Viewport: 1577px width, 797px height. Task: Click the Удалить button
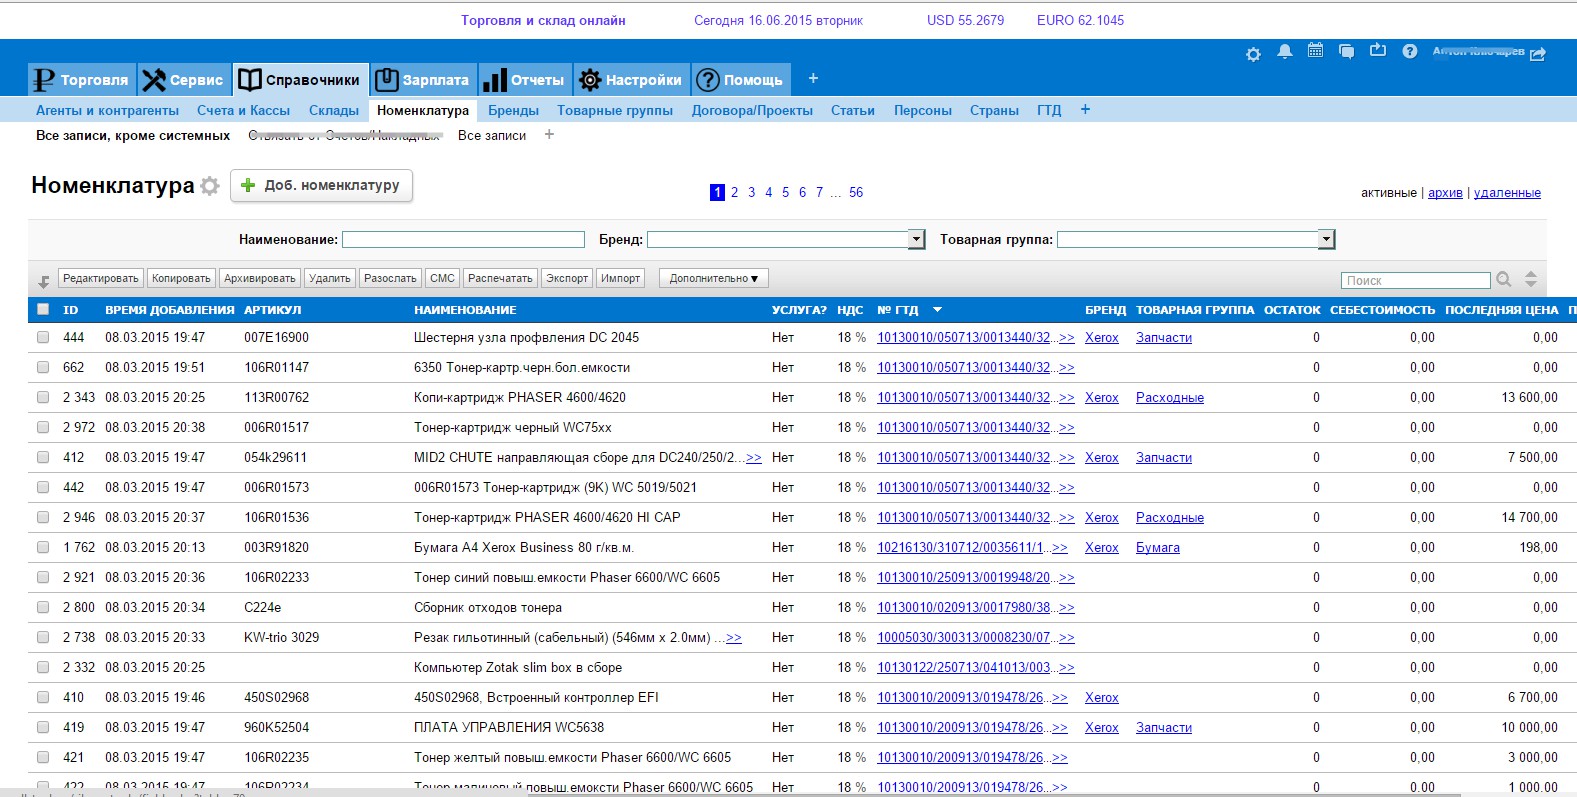(330, 278)
